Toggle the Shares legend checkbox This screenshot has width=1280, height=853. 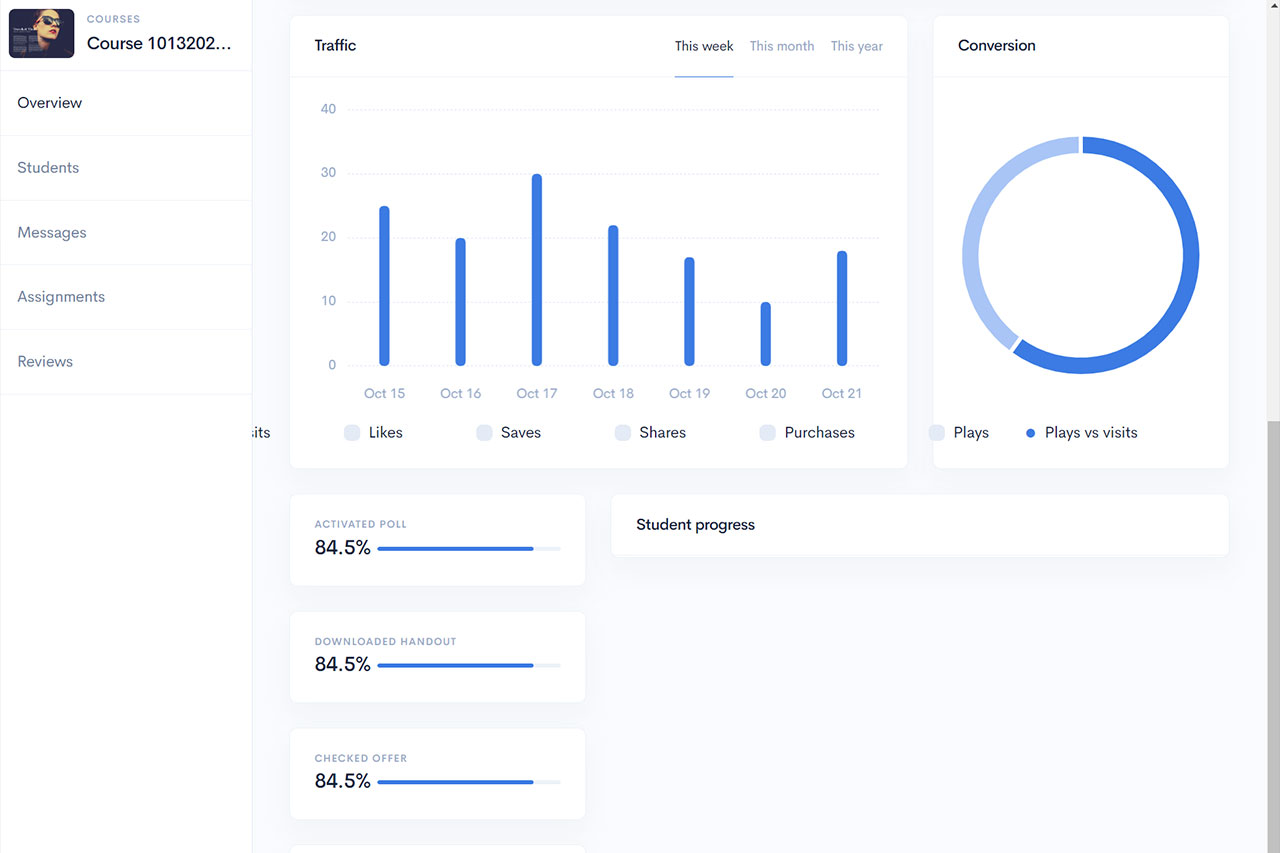click(623, 433)
